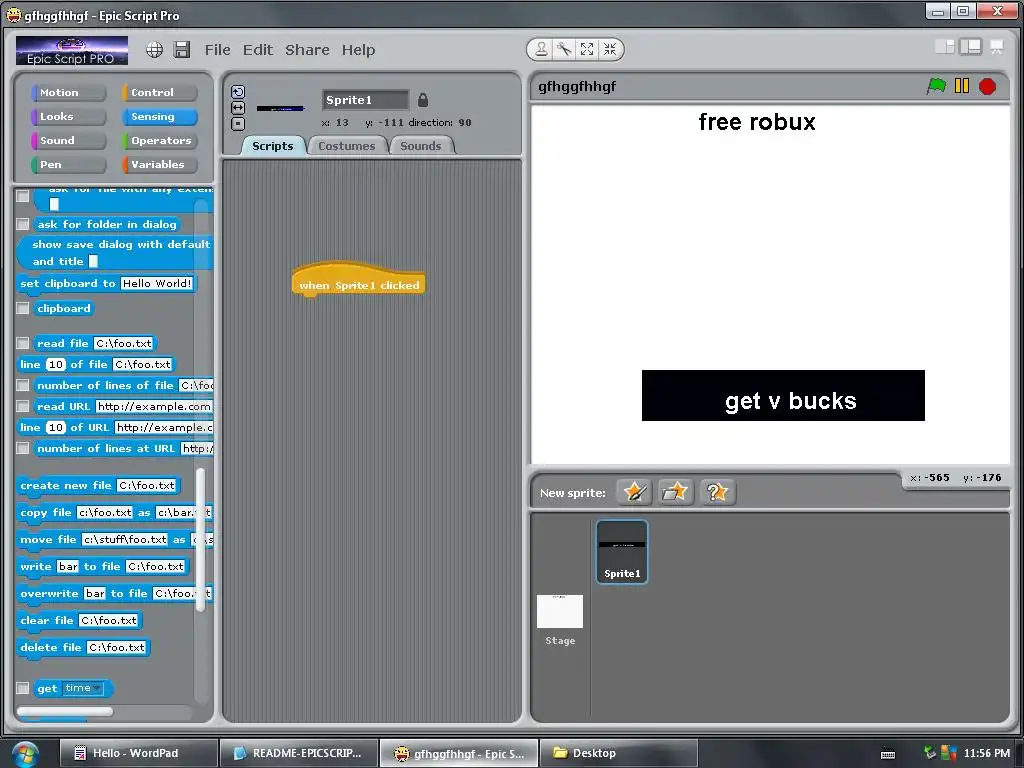Get a surprise sprite

717,492
